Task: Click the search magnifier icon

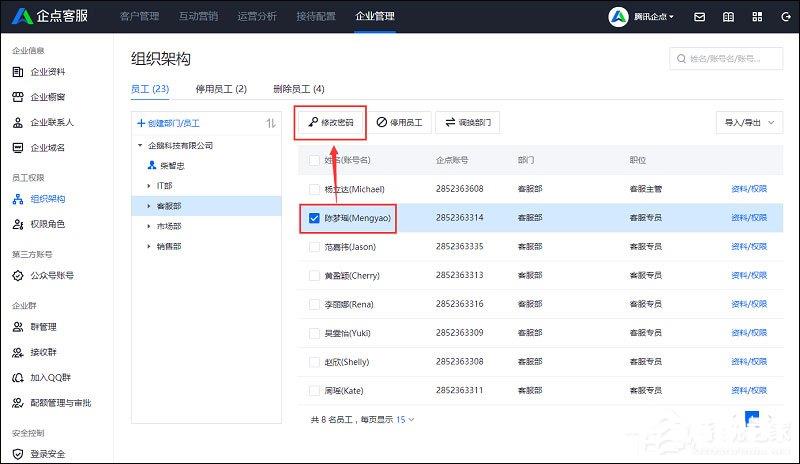Action: 681,59
